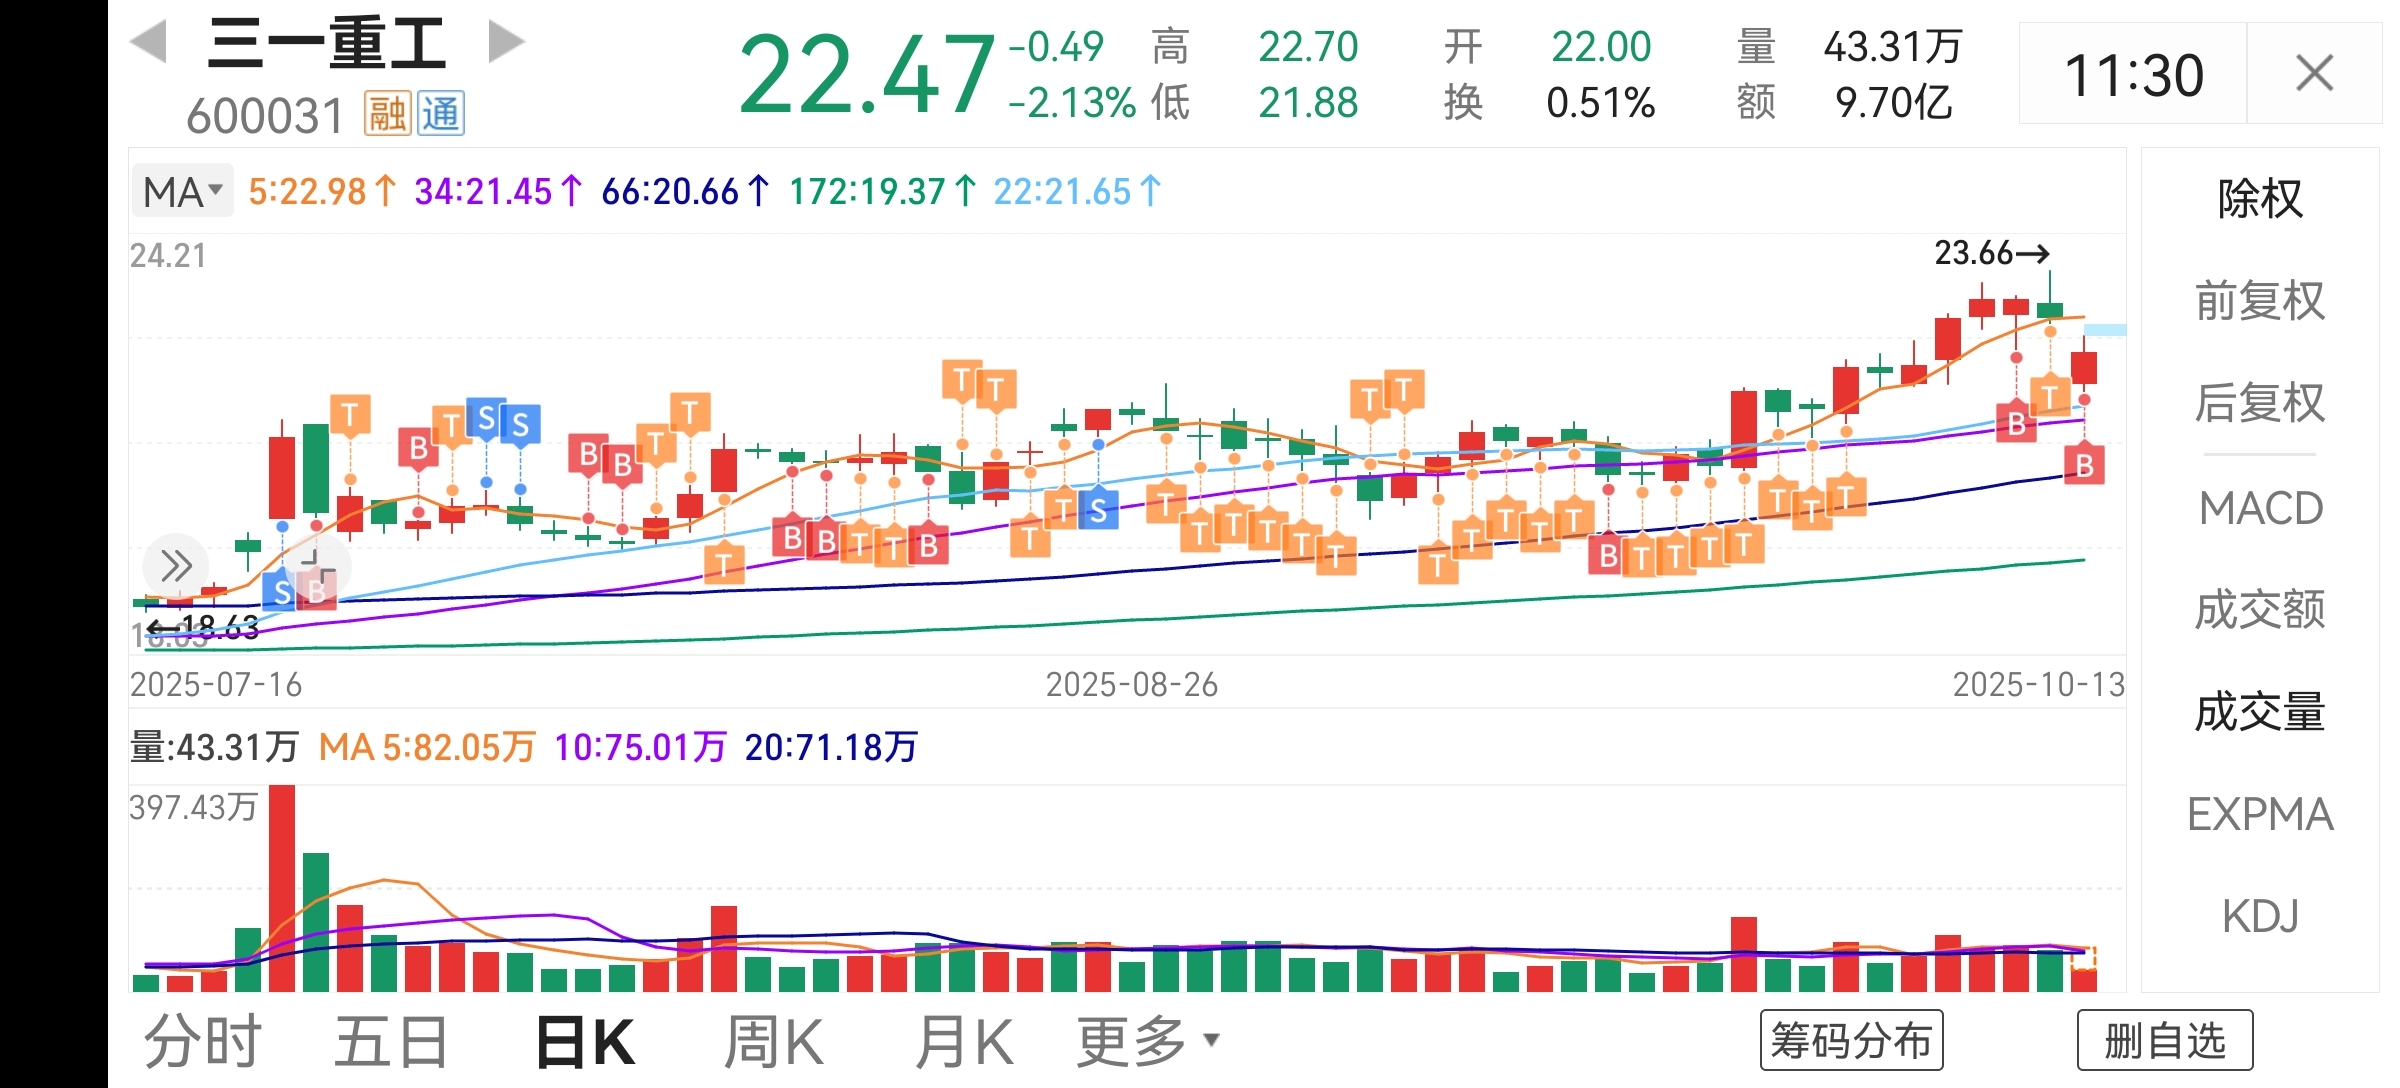
Task: Click 删自选 to remove from watchlist
Action: [2165, 1041]
